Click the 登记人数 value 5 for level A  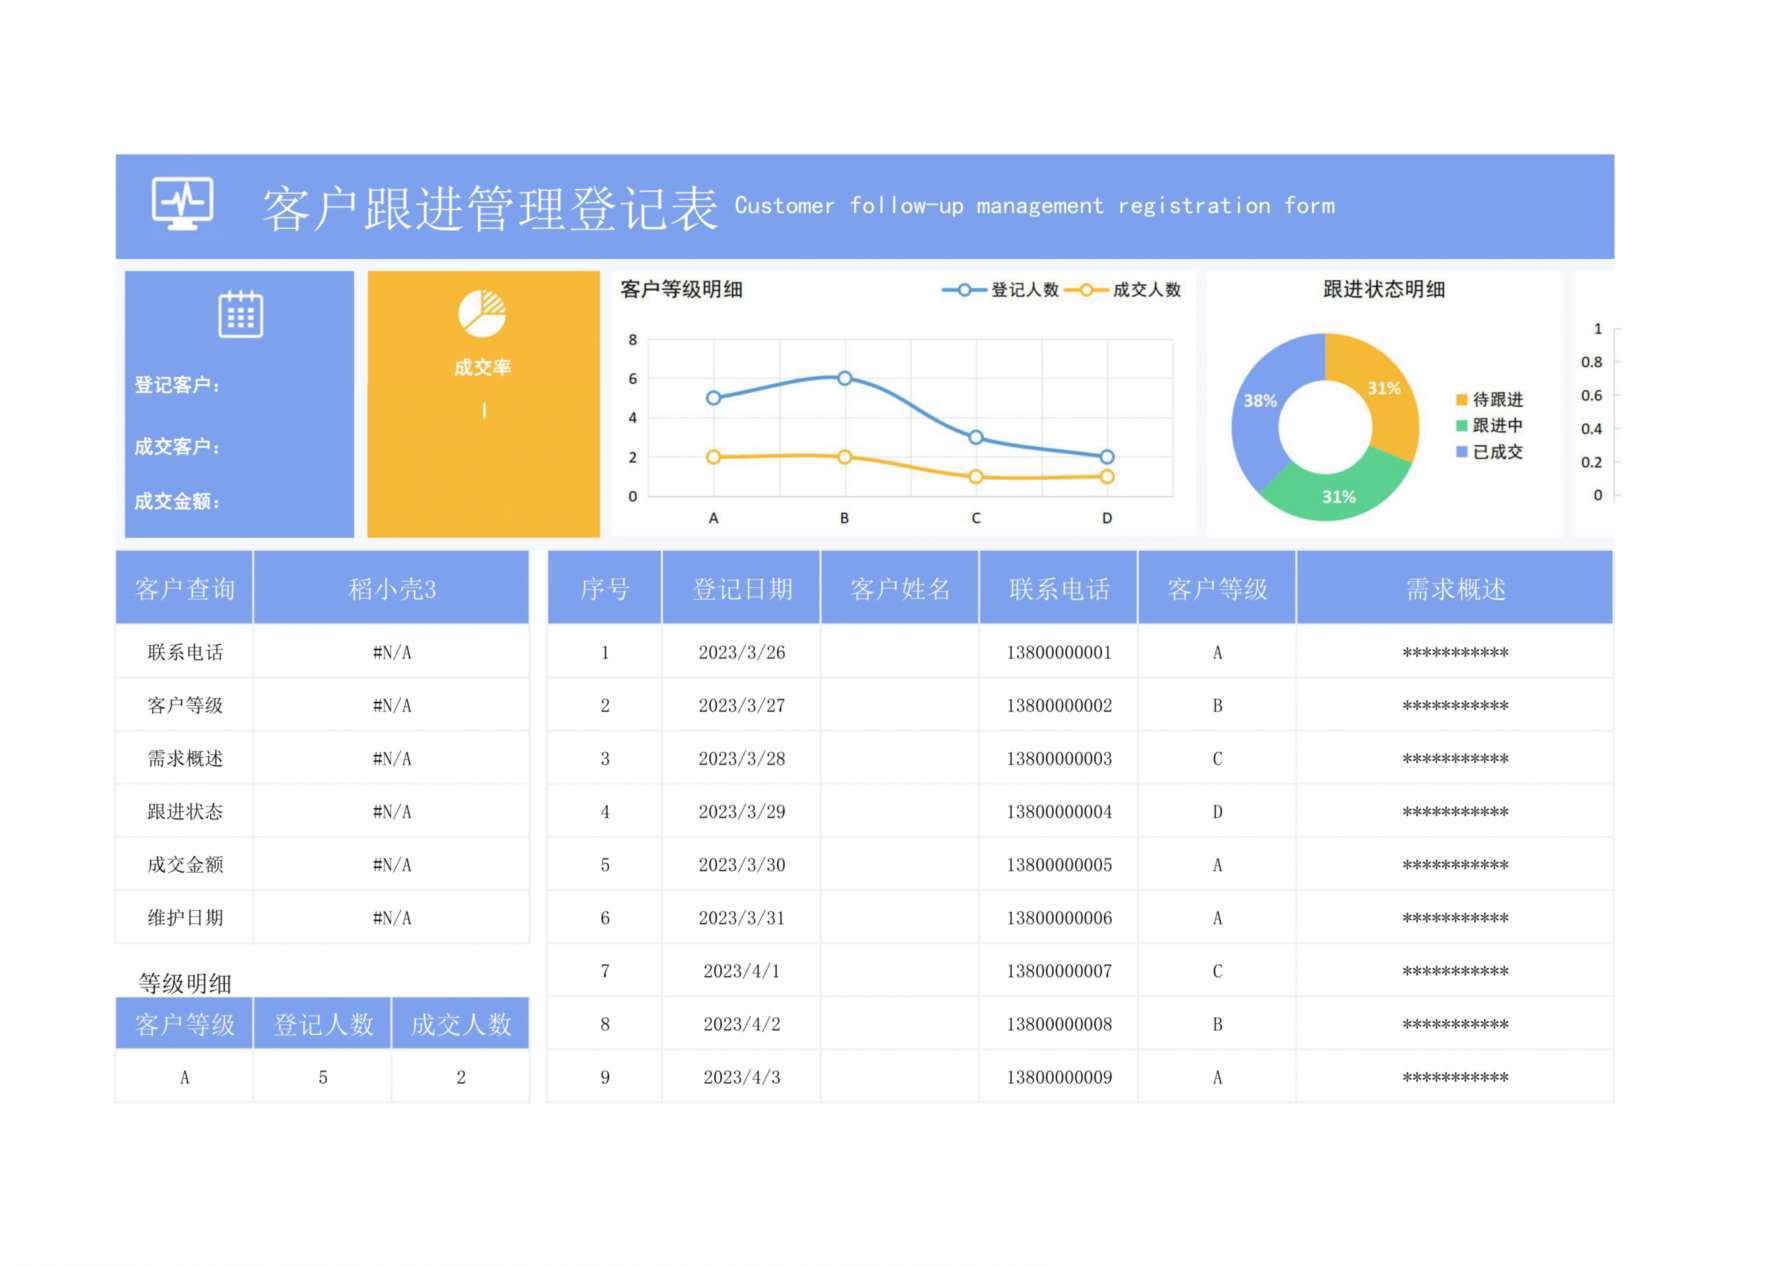pos(323,1077)
